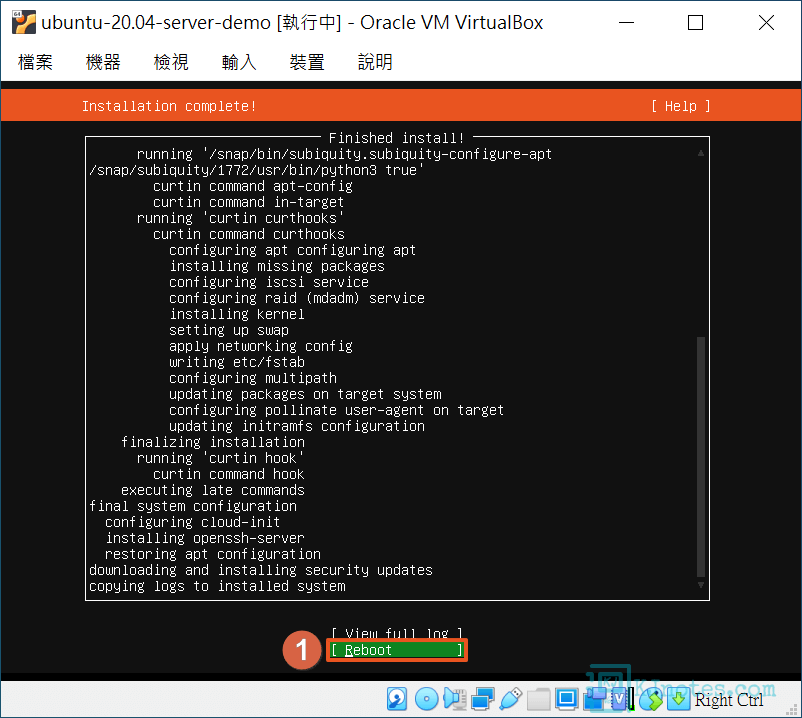Open the 說明 (Help) menu

[x=375, y=62]
